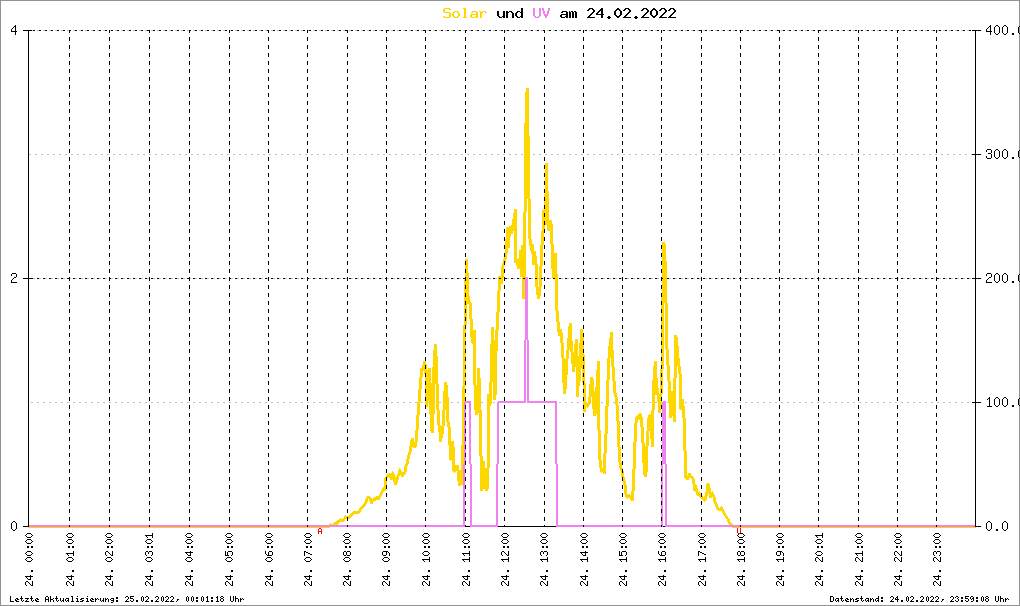The image size is (1020, 606).
Task: Click the left axis value '0'
Action: (x=14, y=526)
